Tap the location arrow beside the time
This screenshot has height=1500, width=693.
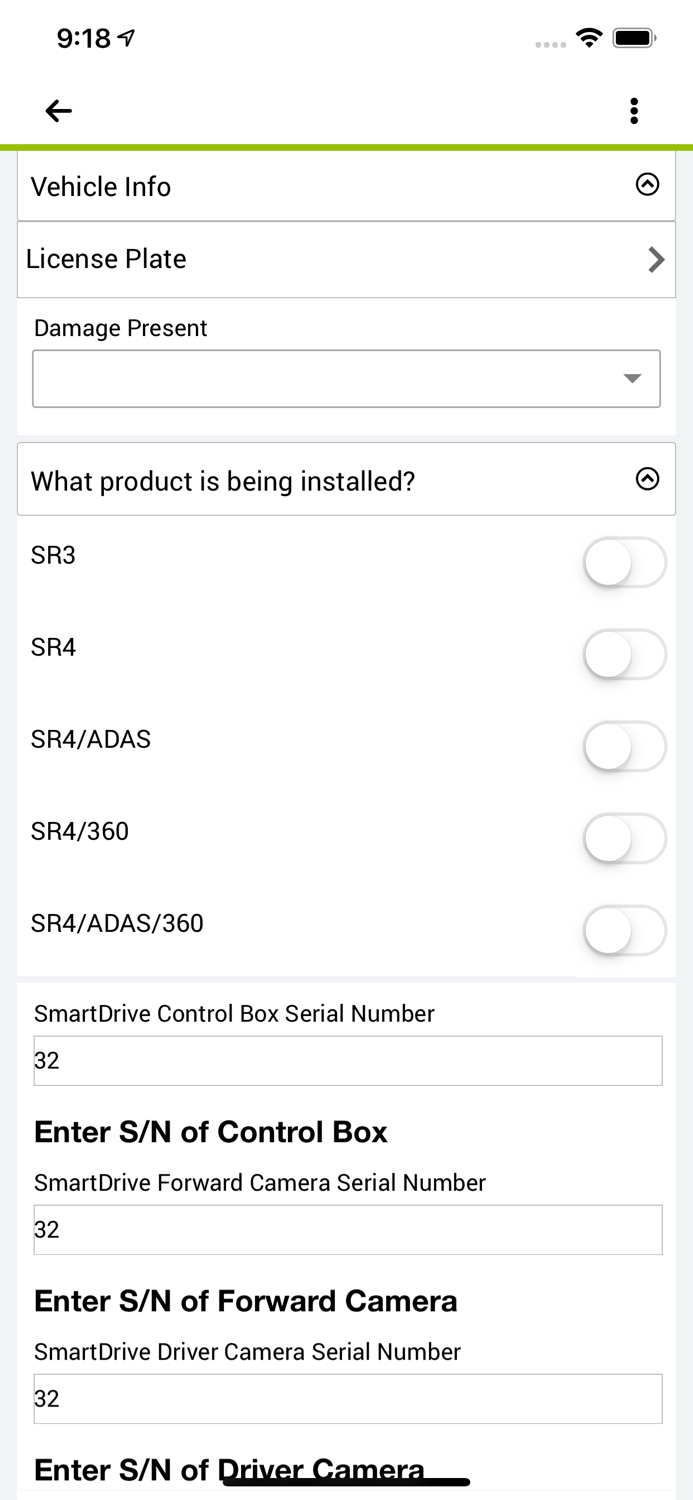[x=126, y=39]
